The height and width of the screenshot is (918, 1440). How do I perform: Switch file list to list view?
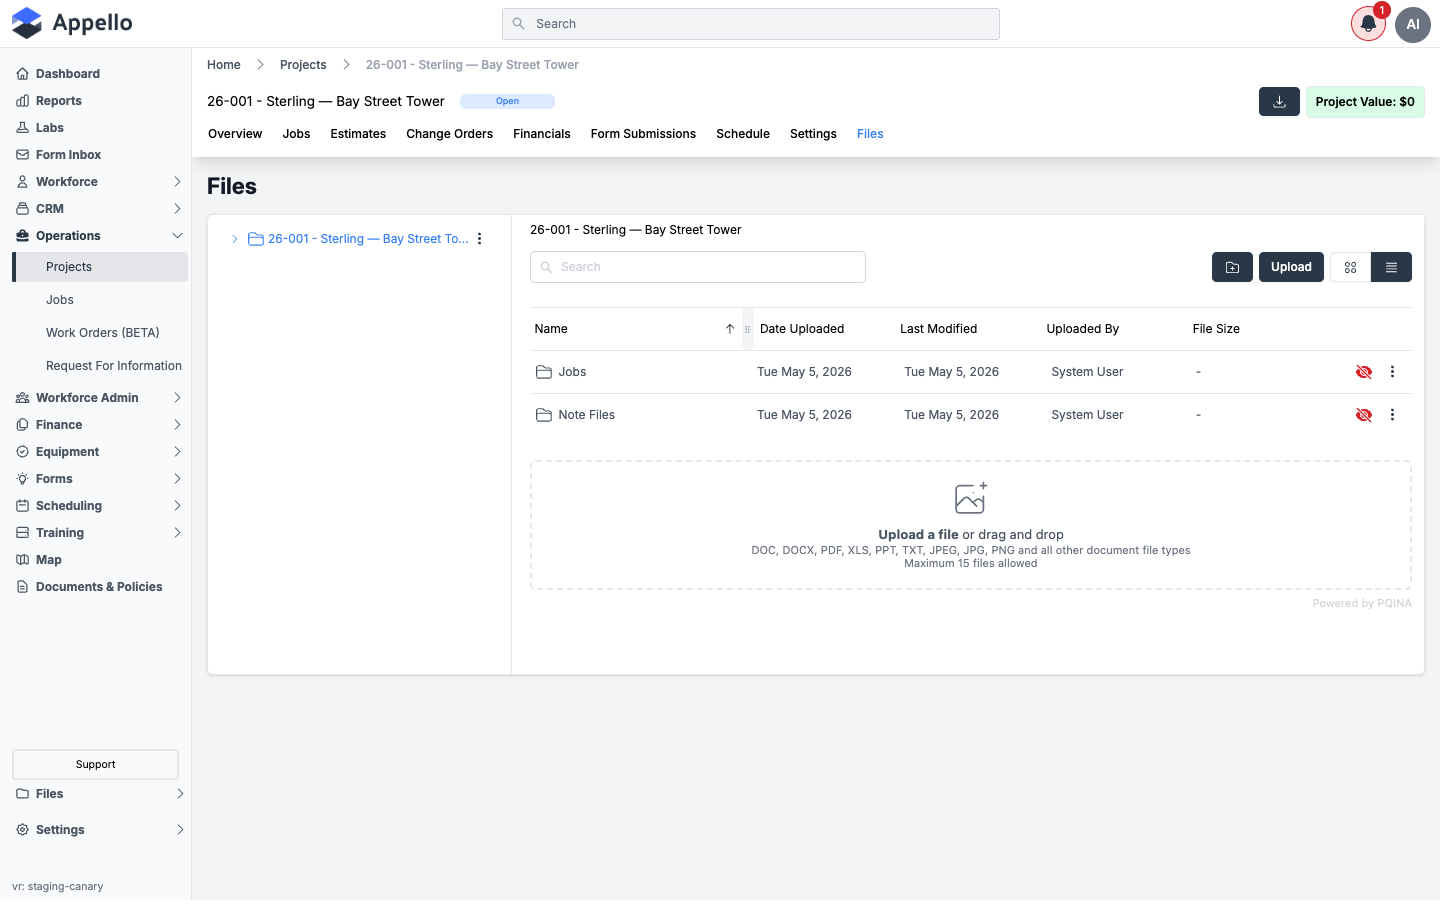pos(1391,267)
